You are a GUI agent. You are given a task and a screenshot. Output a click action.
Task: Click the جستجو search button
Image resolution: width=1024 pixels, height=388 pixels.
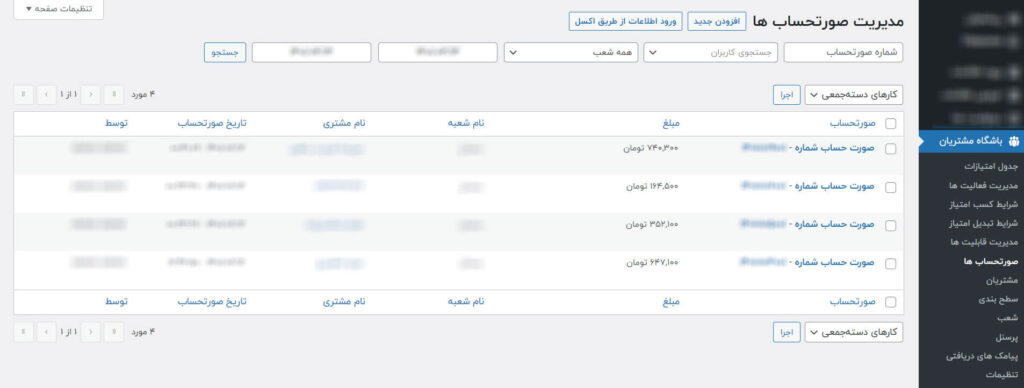point(225,52)
